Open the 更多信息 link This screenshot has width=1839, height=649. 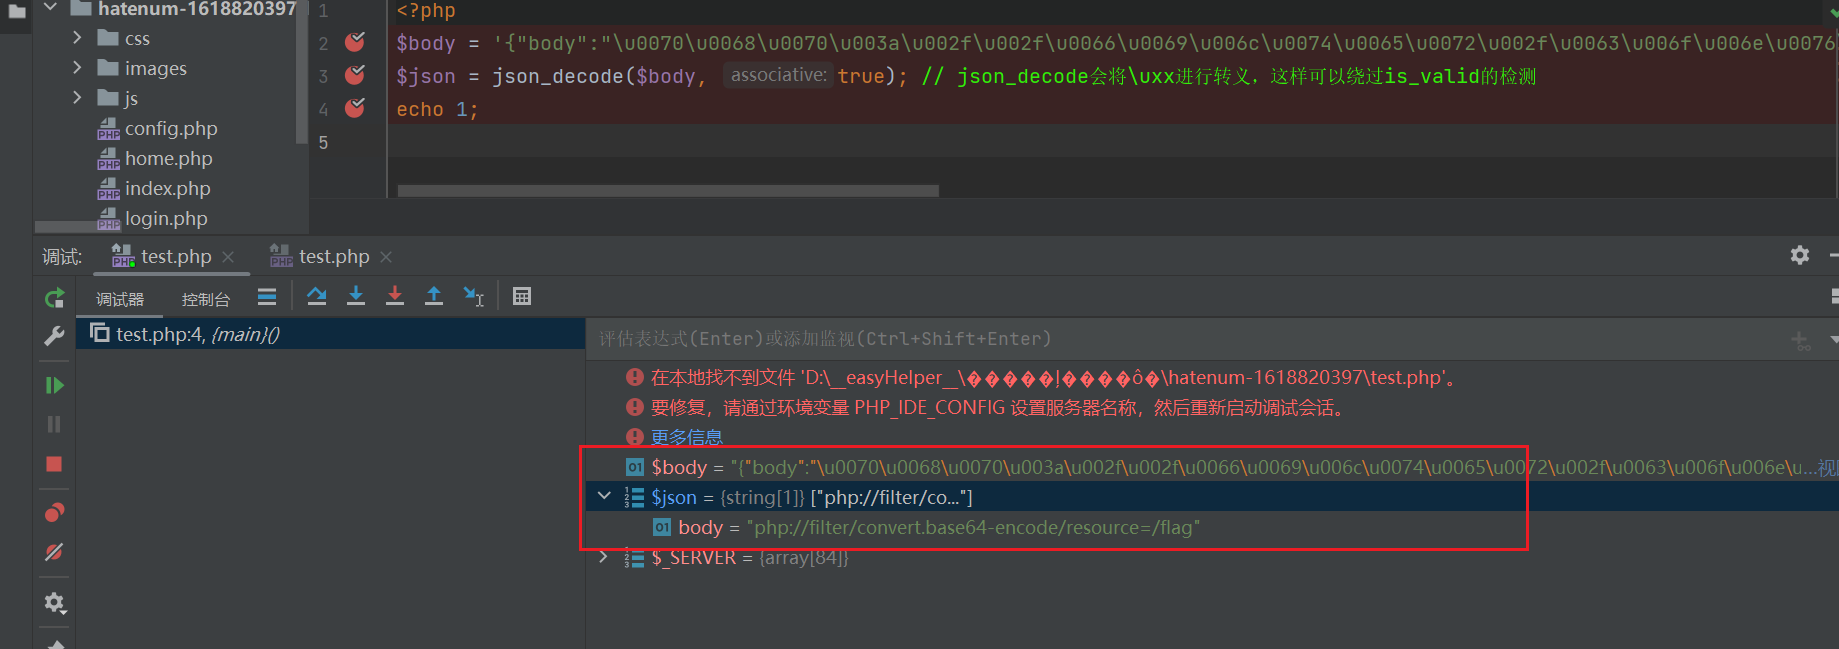point(686,437)
